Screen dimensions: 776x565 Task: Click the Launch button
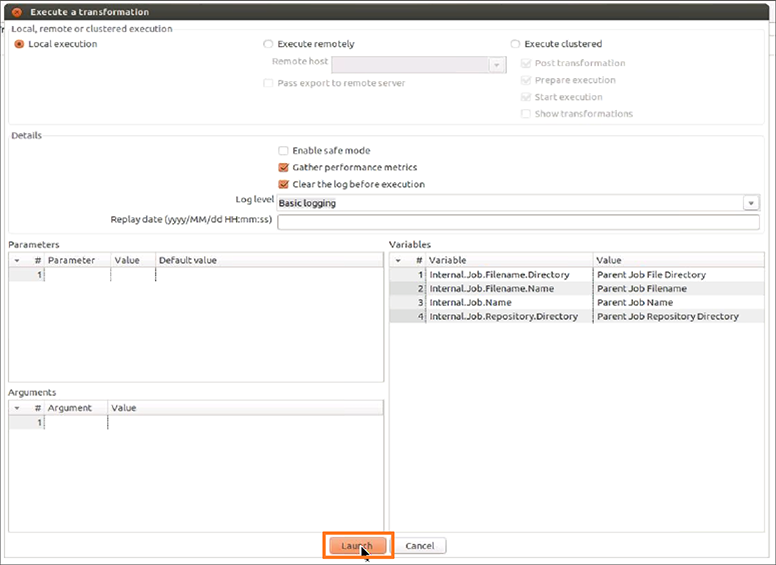[x=358, y=546]
